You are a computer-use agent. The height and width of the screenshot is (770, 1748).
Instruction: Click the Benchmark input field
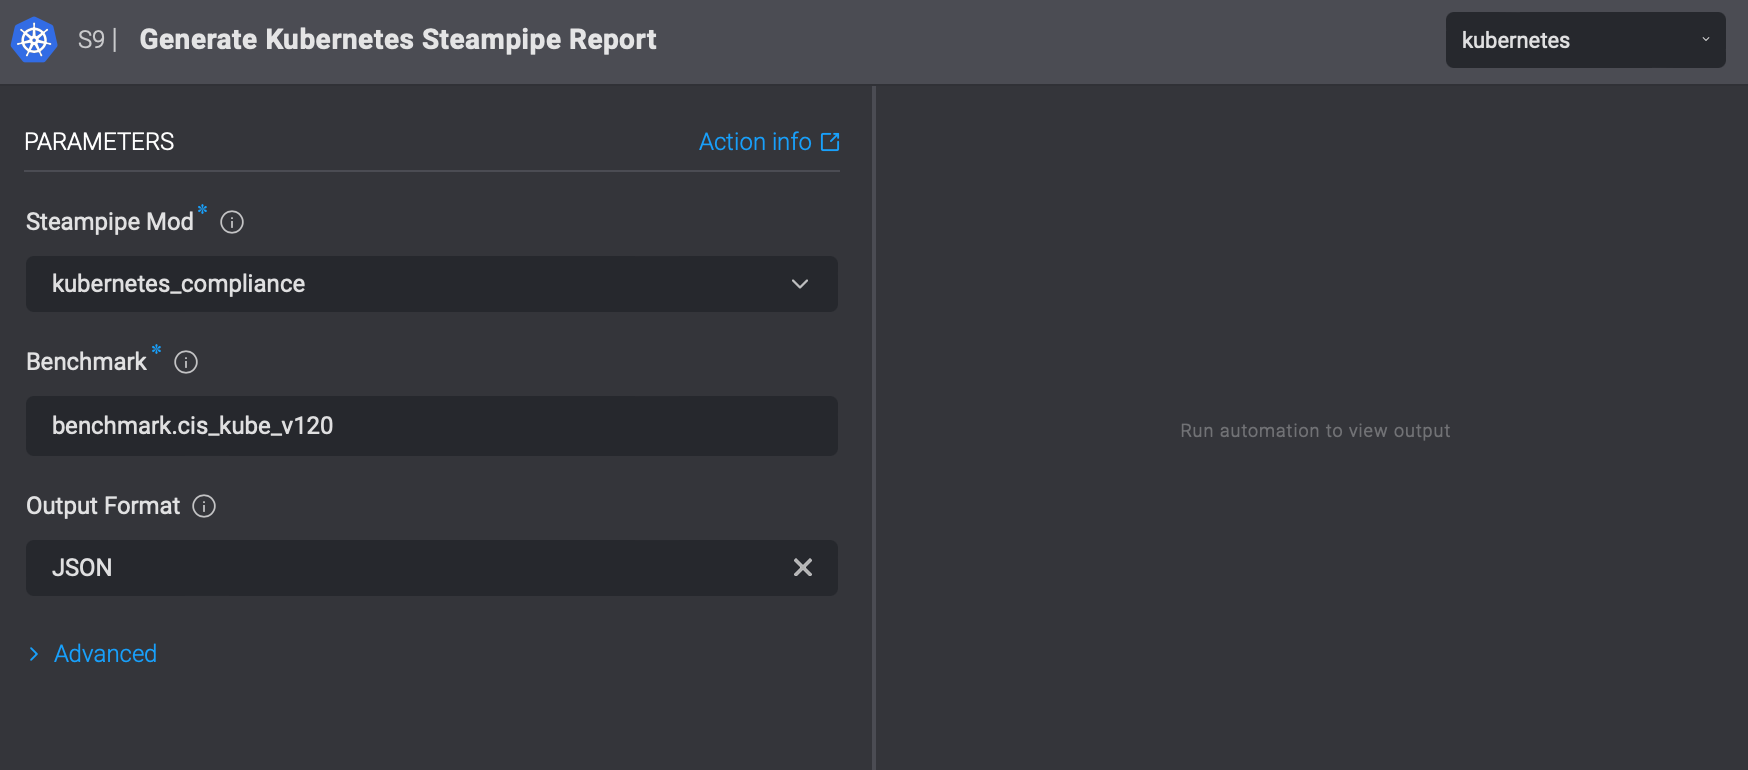coord(432,426)
